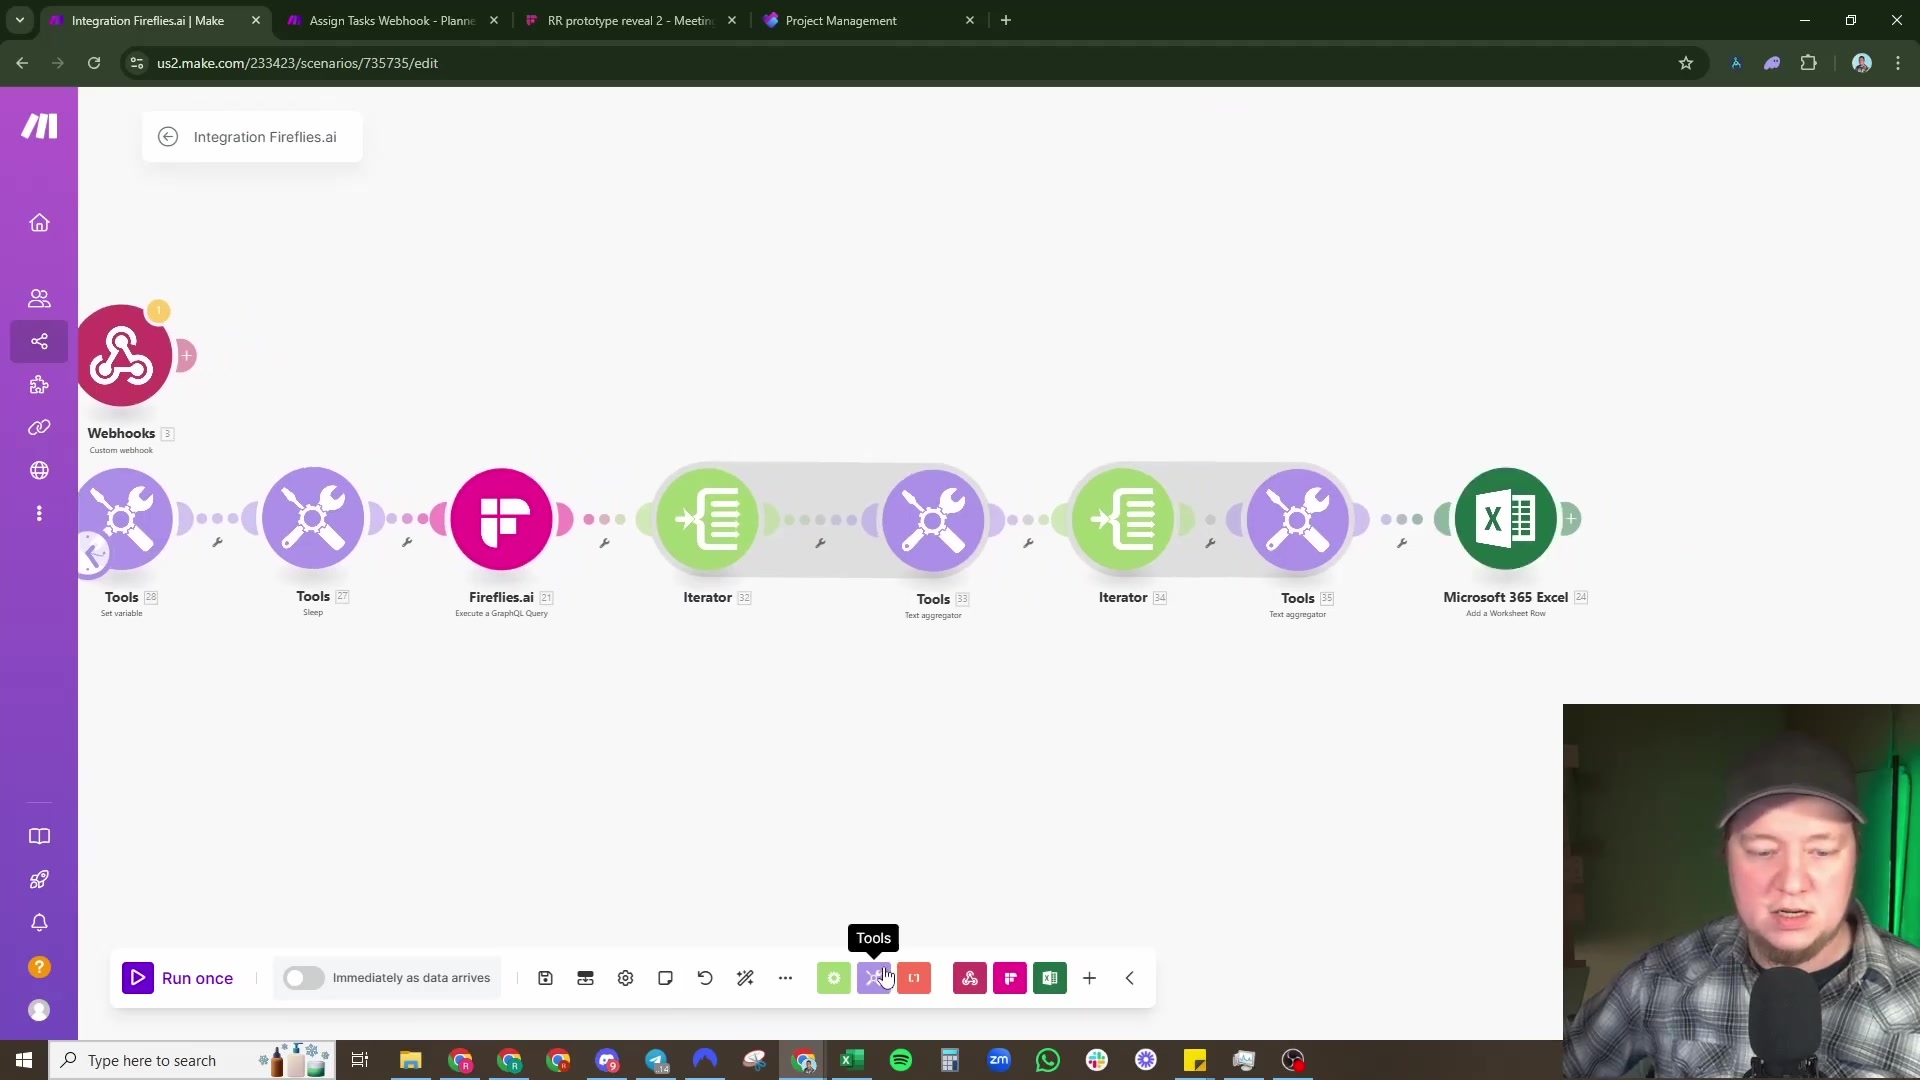Open Scenario settings gear in toolbar
The image size is (1920, 1080).
(625, 978)
